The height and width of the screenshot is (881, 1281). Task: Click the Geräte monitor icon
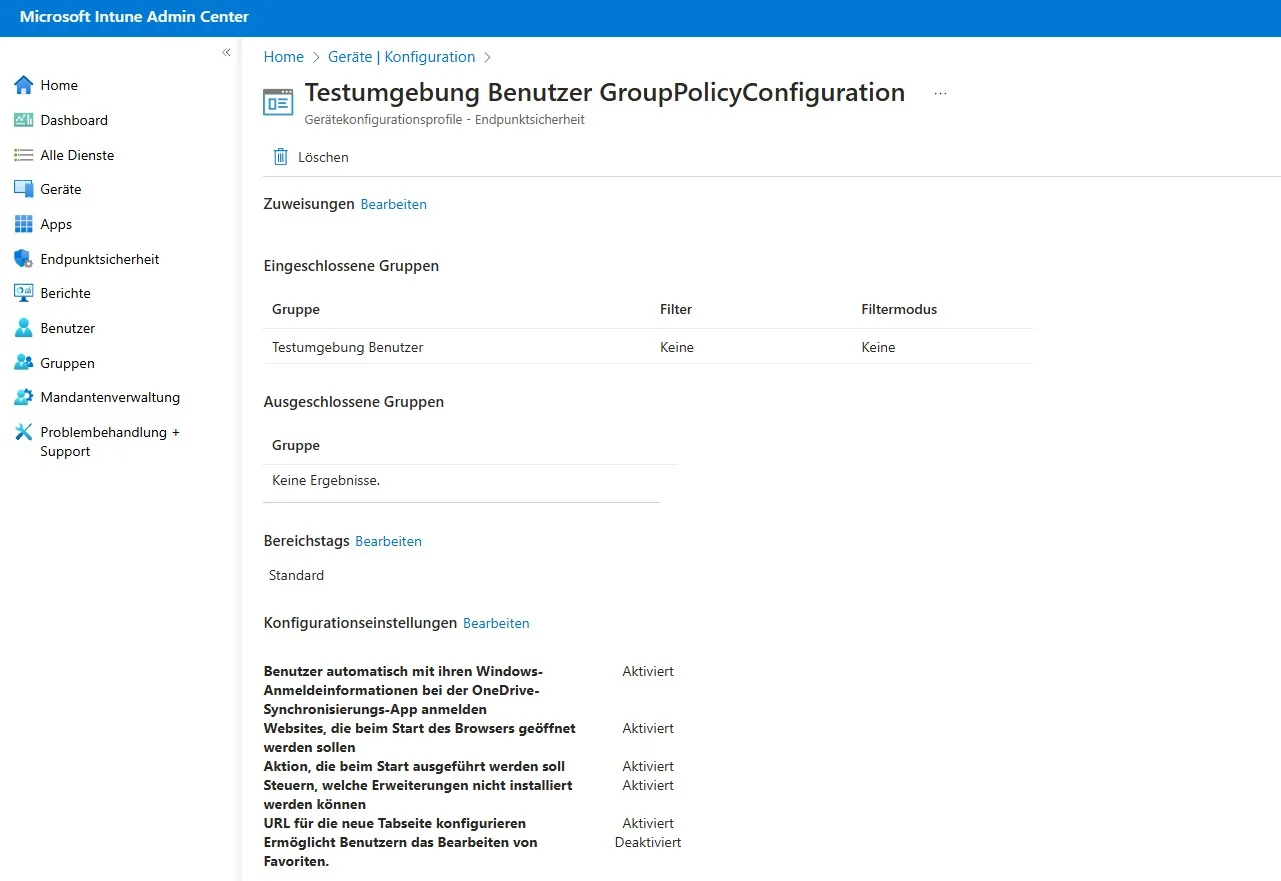pyautogui.click(x=24, y=189)
